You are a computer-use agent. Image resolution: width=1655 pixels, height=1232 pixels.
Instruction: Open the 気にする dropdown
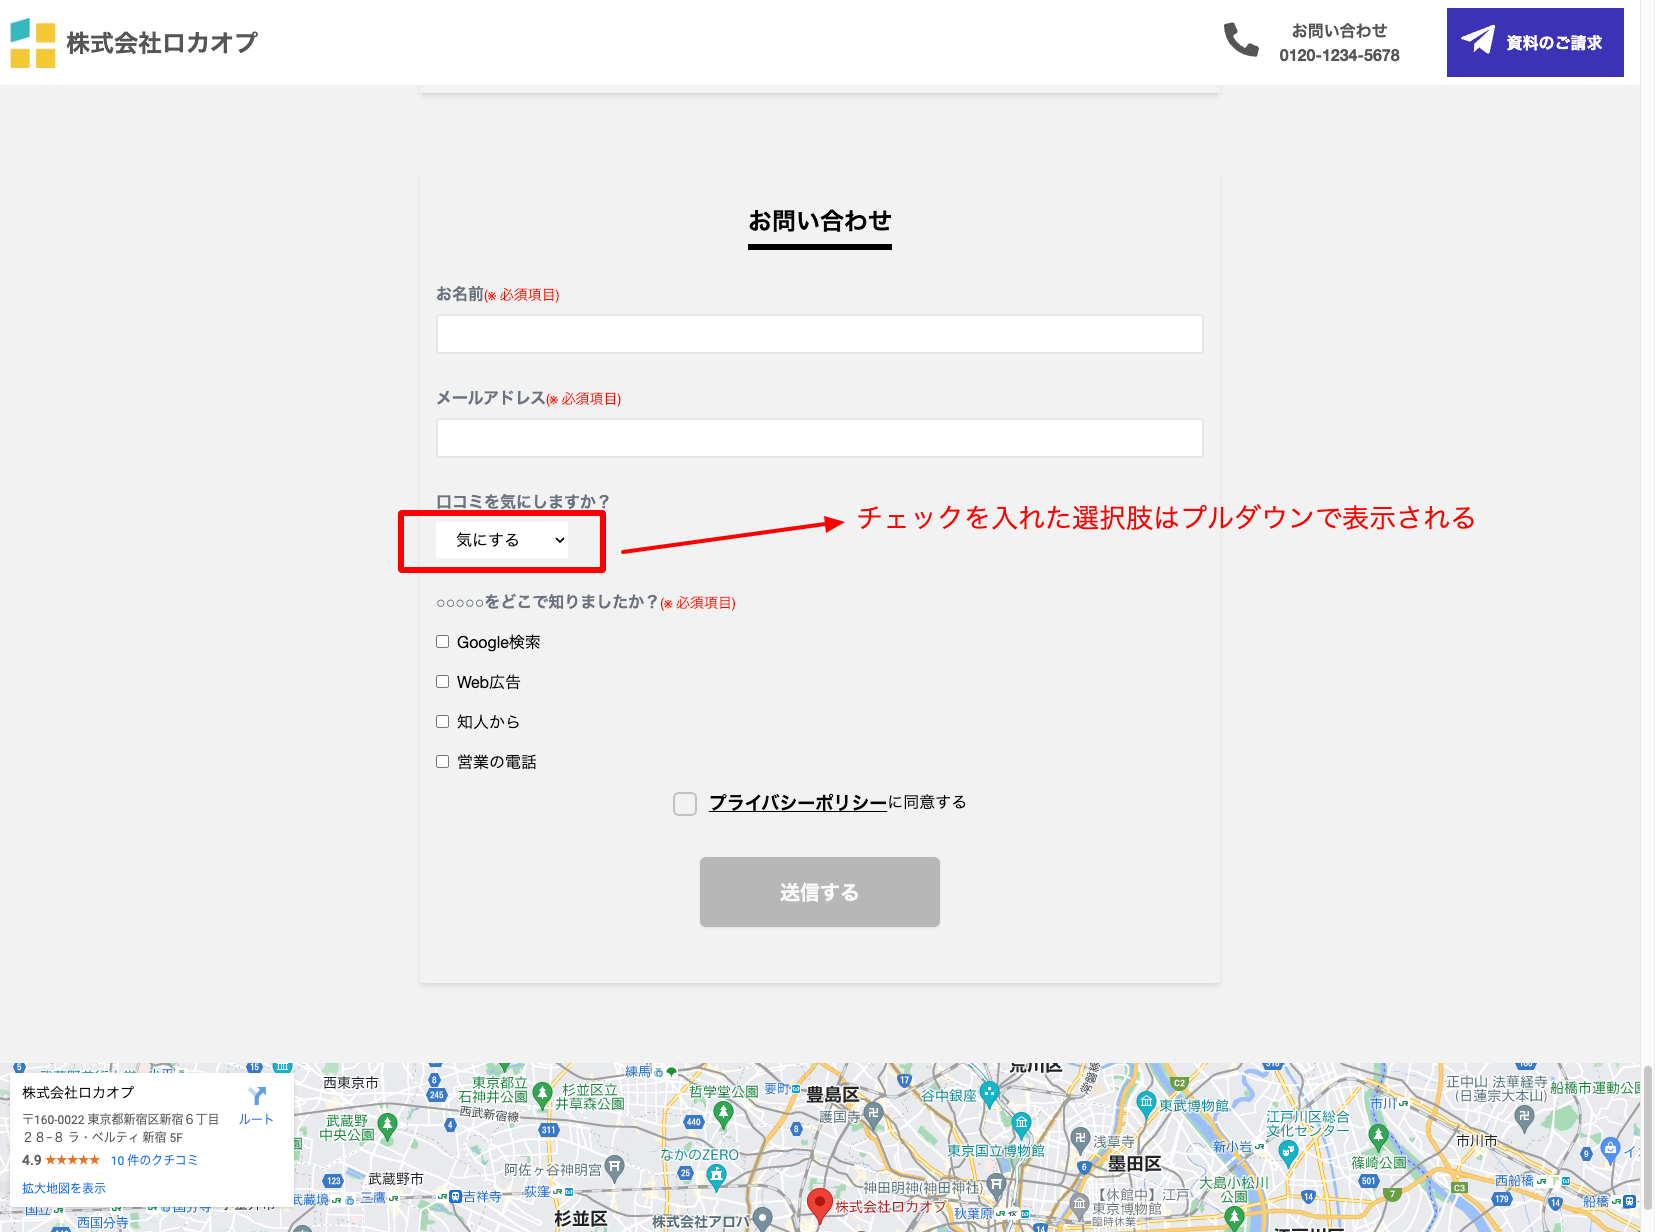pyautogui.click(x=502, y=540)
